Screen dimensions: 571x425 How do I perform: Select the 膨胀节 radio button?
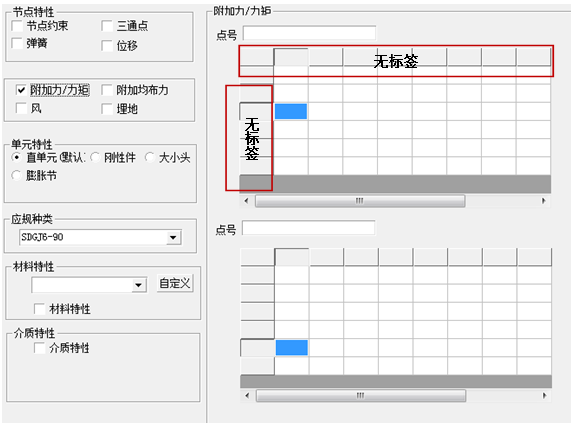point(16,176)
